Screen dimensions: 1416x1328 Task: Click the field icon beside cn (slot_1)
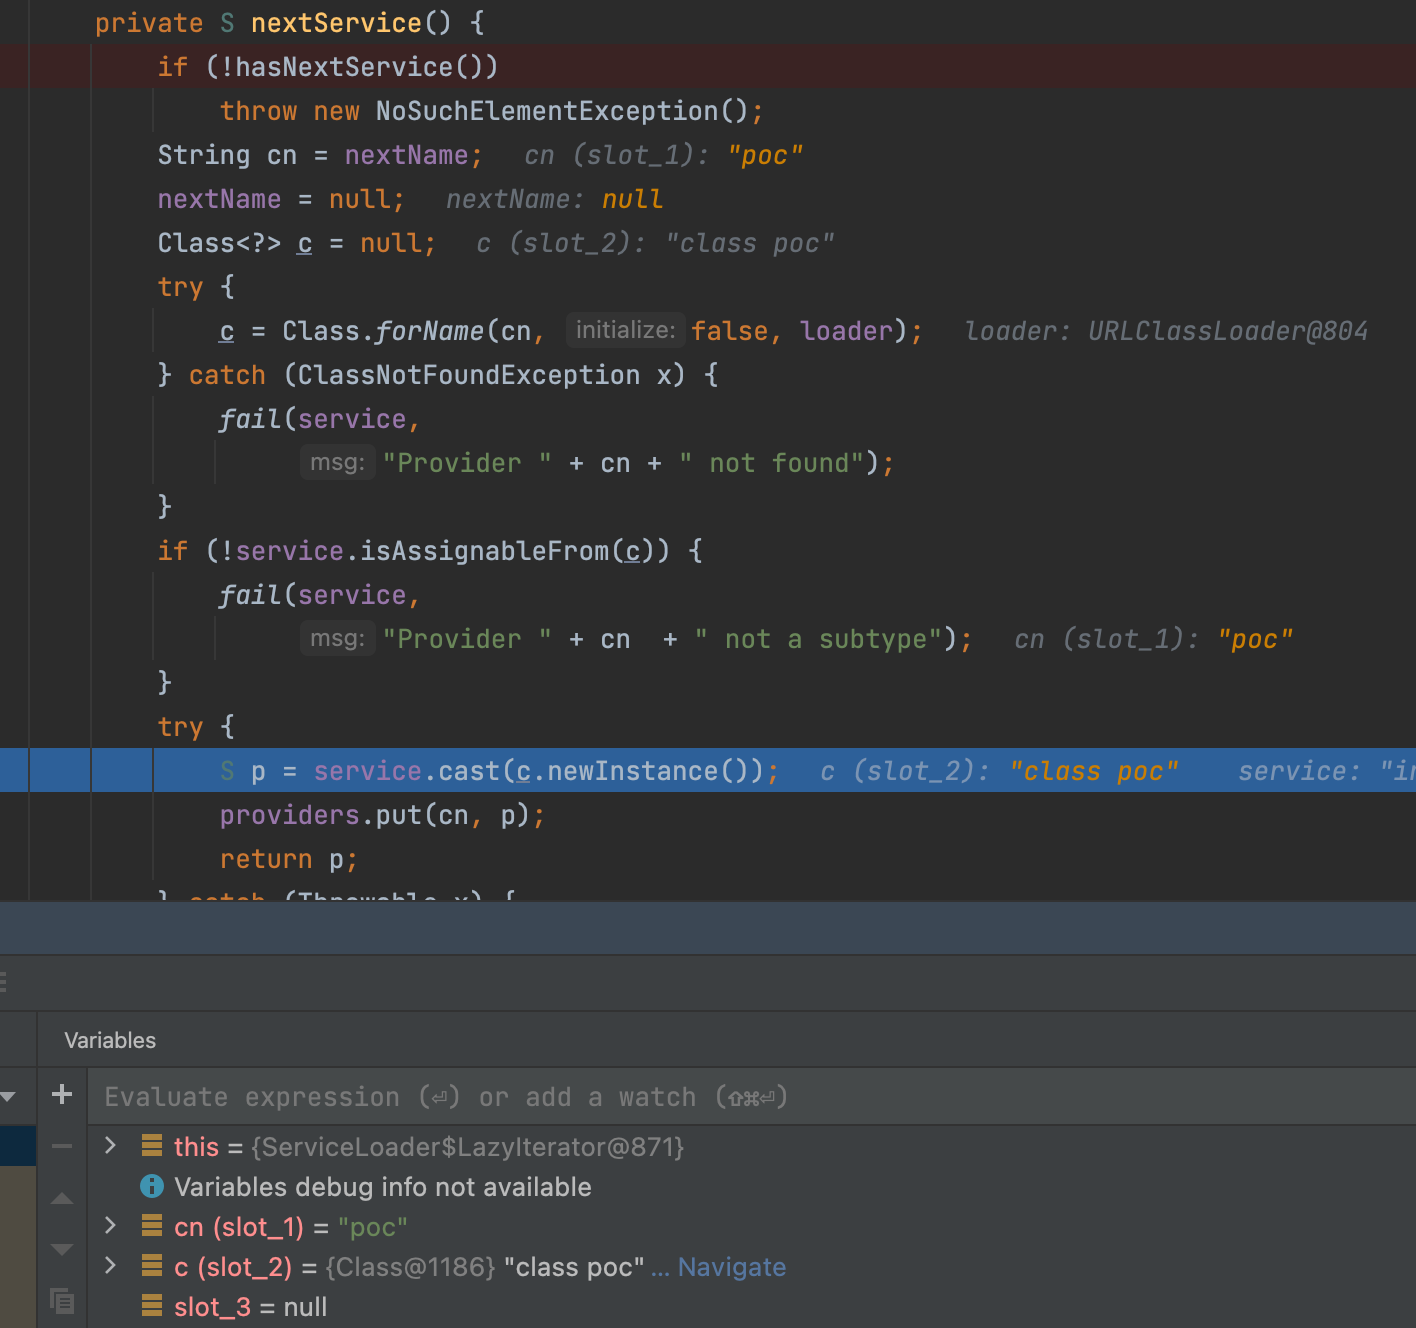(x=152, y=1226)
